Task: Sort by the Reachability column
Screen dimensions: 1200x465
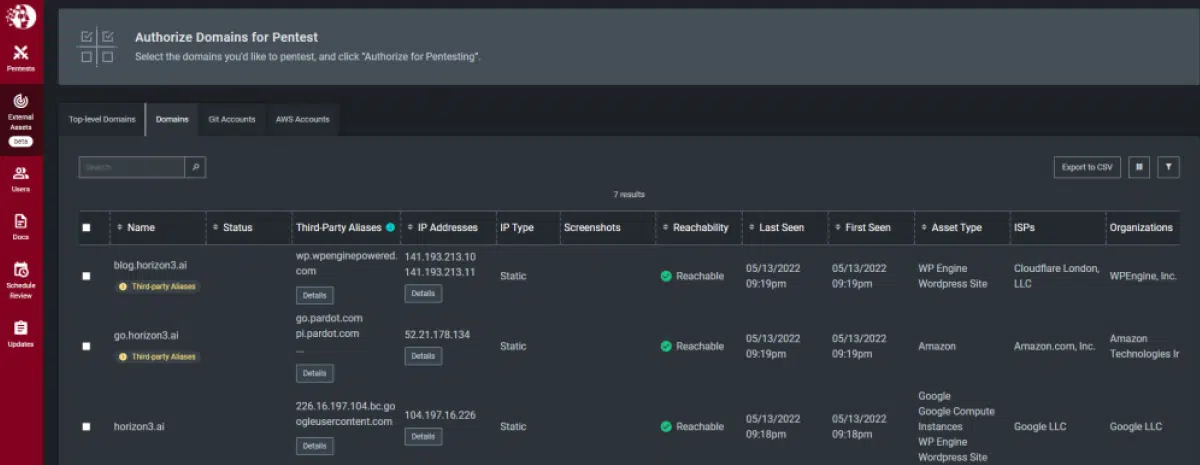Action: (x=694, y=227)
